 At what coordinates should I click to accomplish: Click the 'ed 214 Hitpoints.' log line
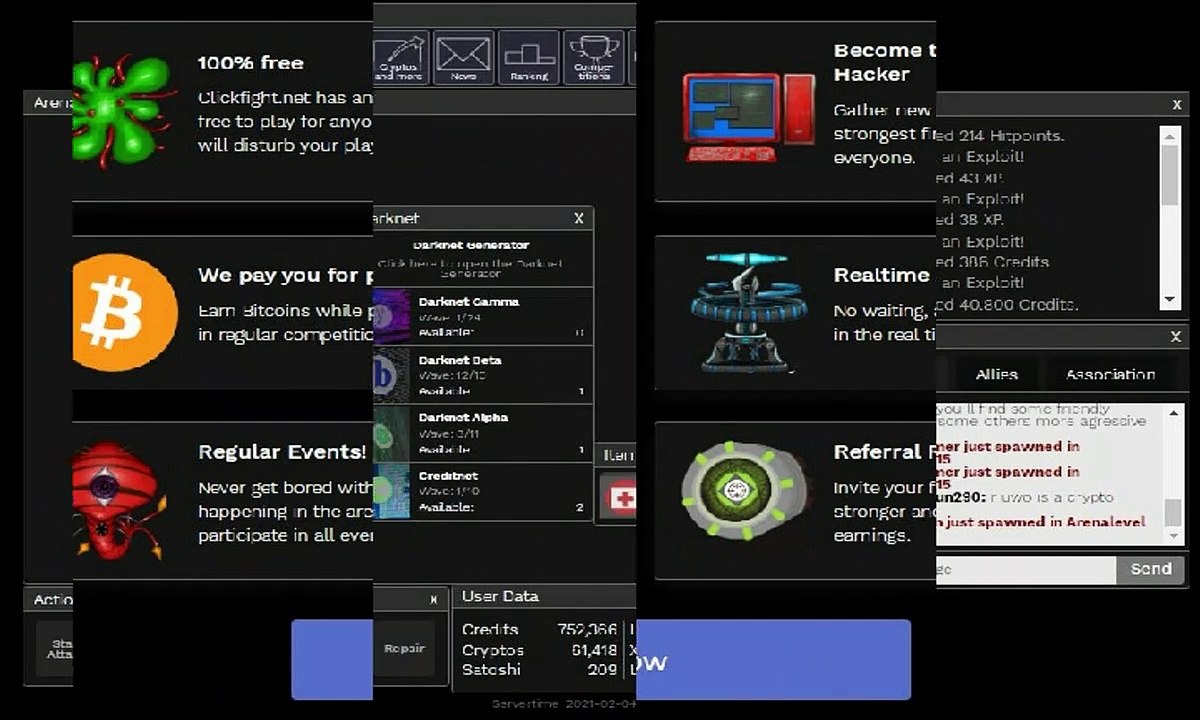click(x=1000, y=135)
